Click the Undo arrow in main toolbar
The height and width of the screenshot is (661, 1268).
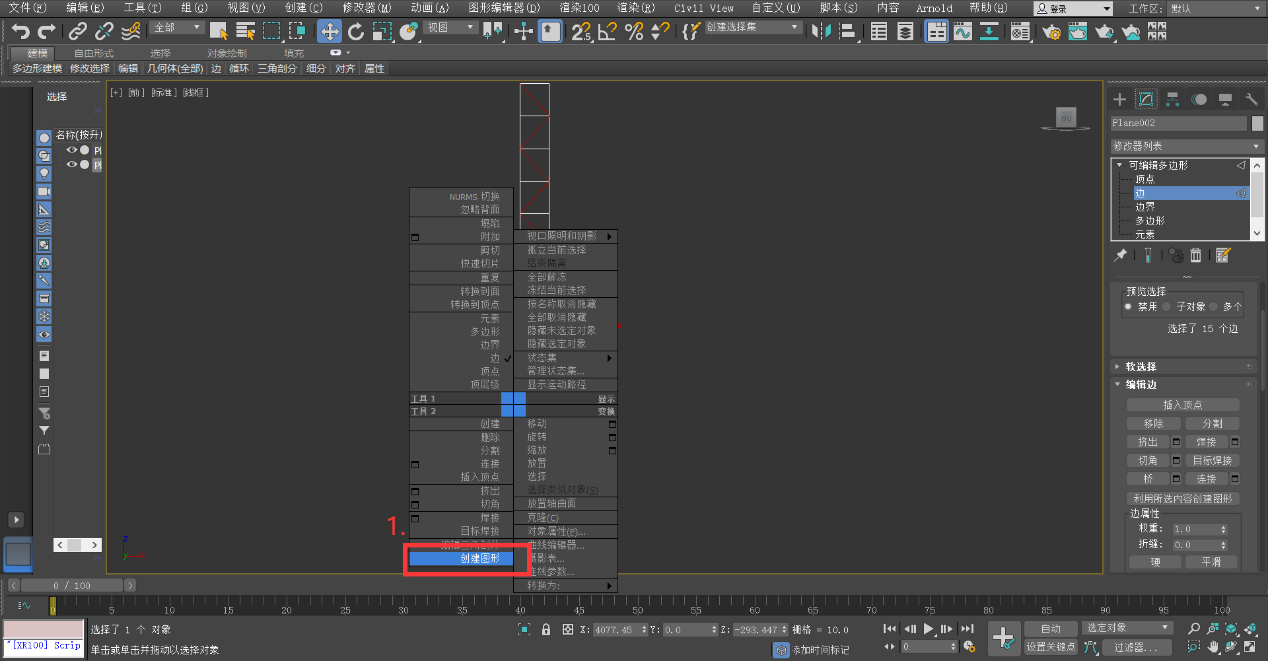pos(20,32)
